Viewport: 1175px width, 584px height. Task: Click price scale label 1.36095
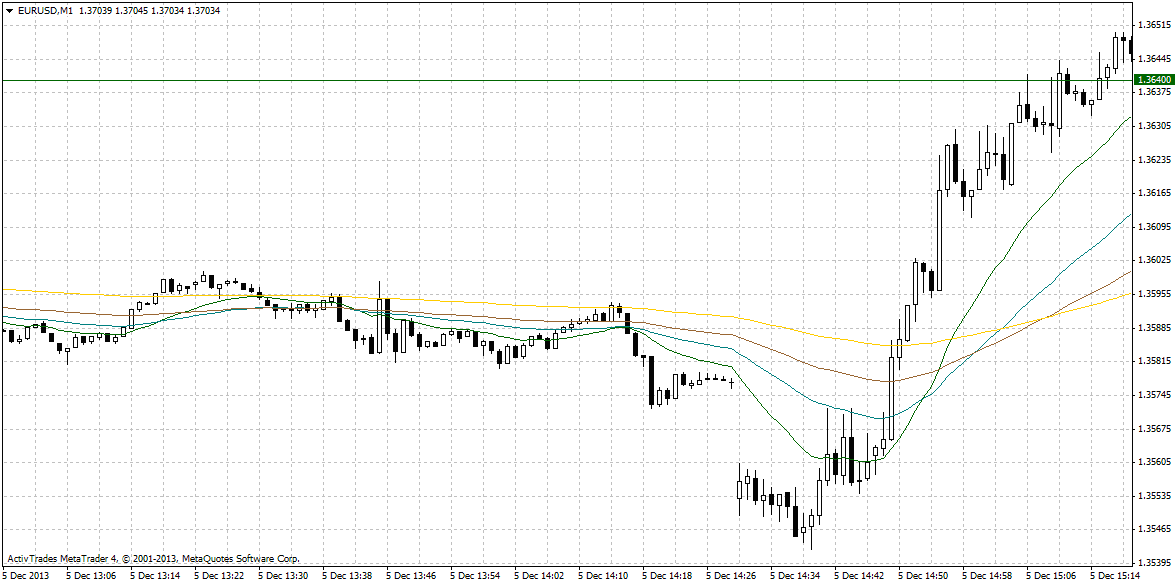(x=1154, y=226)
